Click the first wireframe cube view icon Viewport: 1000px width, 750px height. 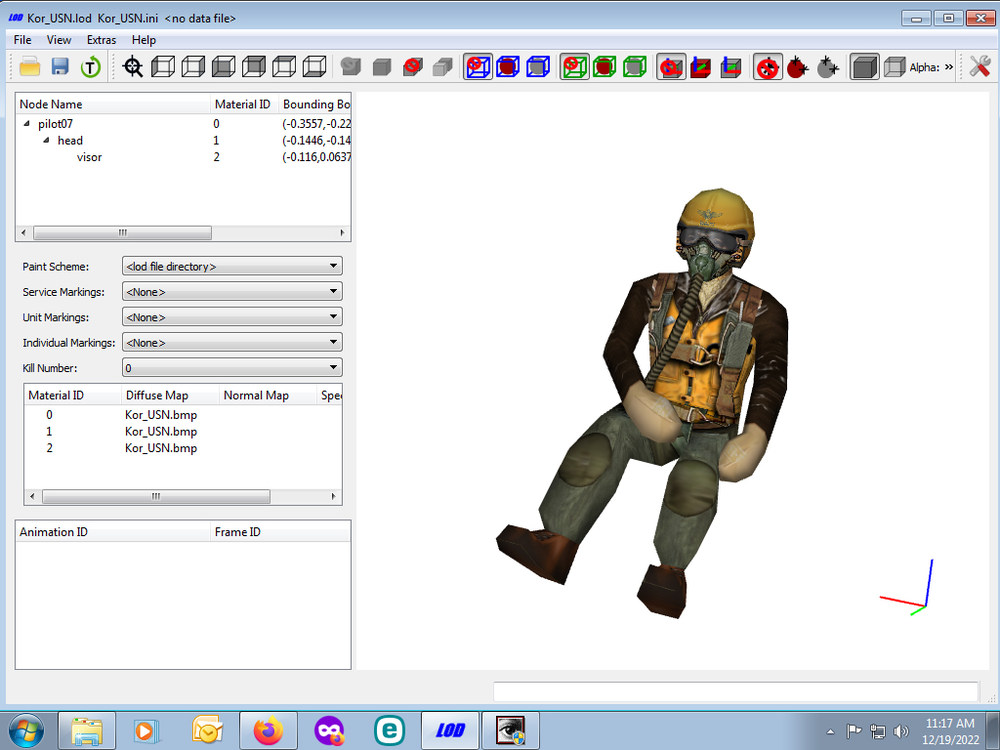pyautogui.click(x=163, y=66)
